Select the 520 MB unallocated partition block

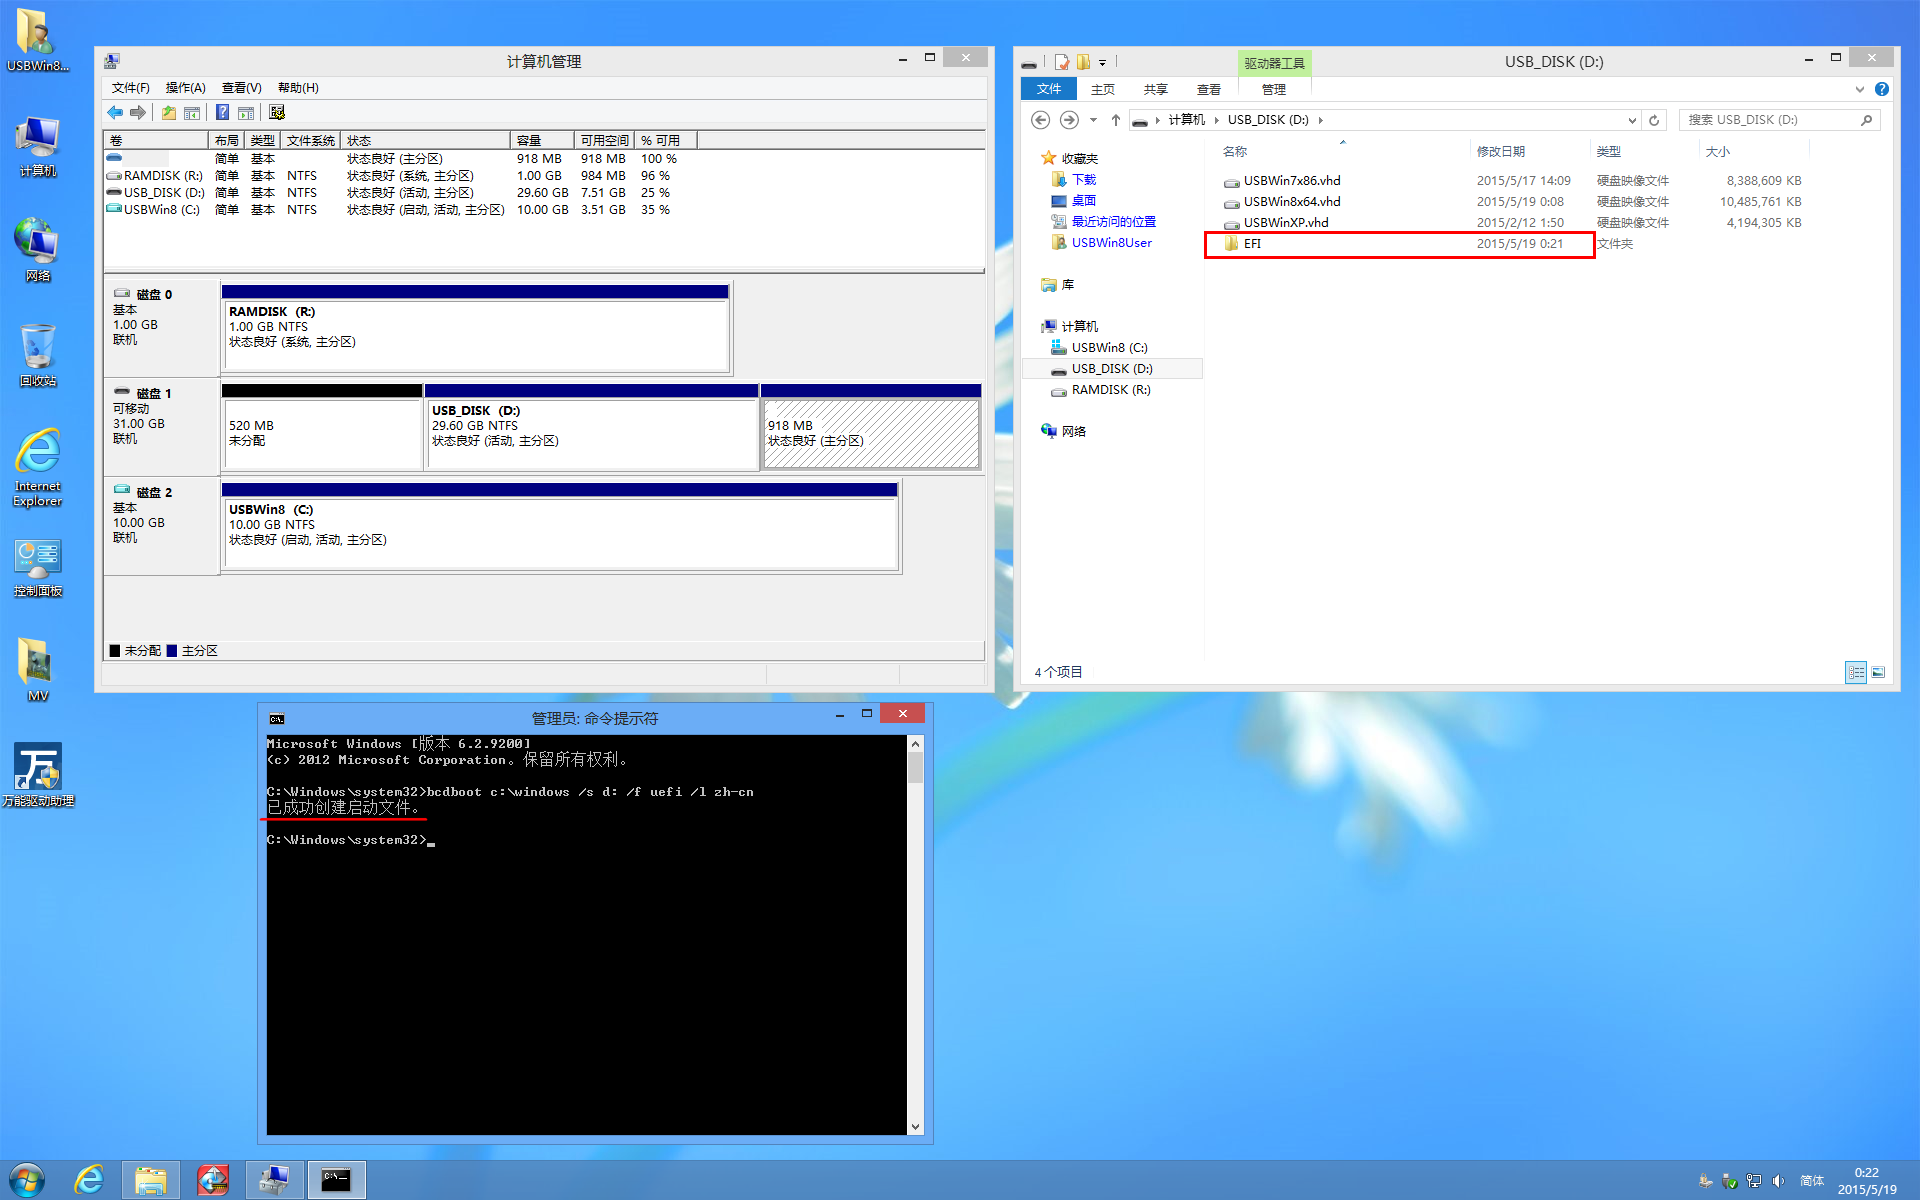(x=322, y=427)
